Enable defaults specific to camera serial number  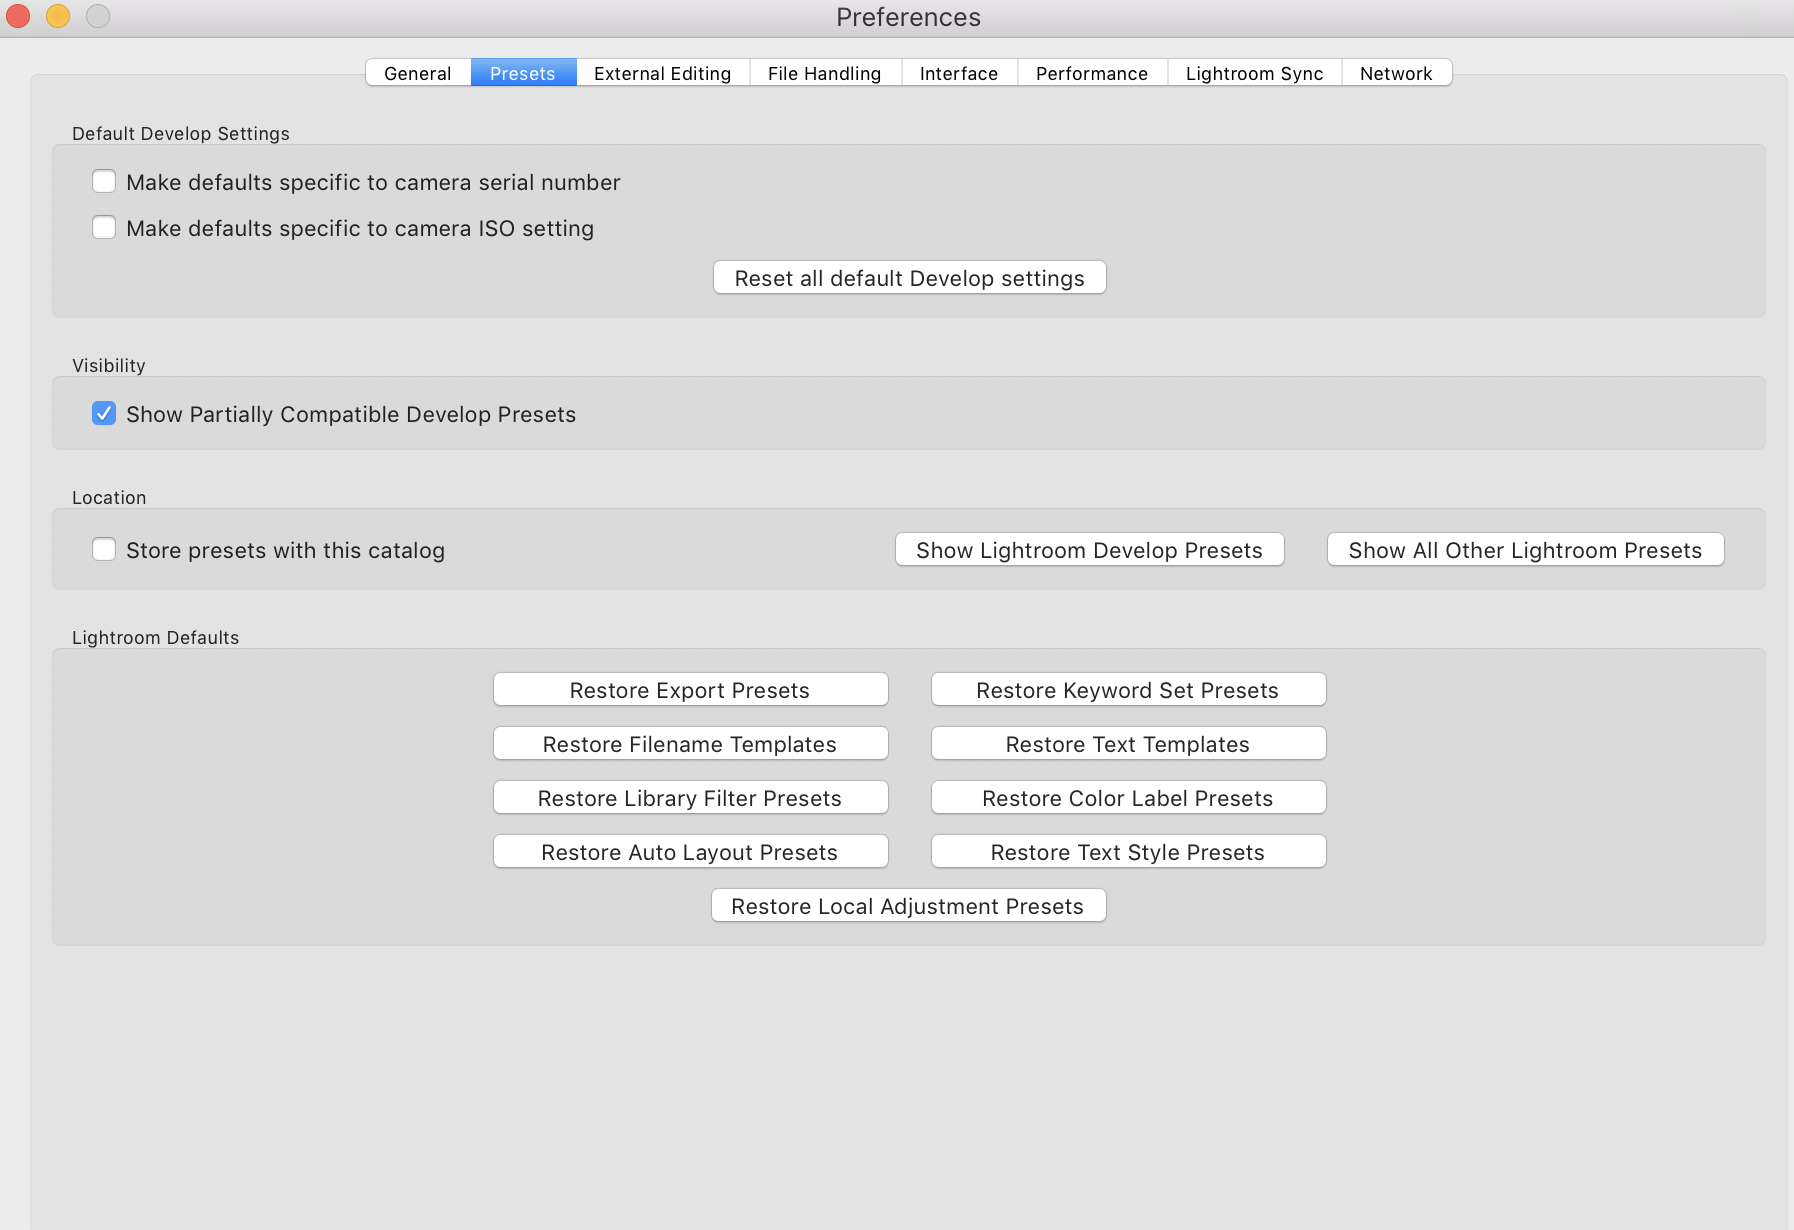point(104,181)
